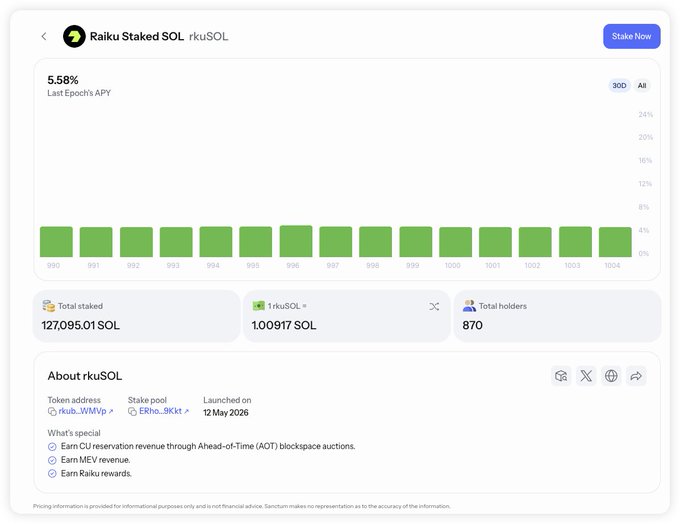Click the Last Epoch's APY label
The height and width of the screenshot is (524, 680).
tap(79, 93)
